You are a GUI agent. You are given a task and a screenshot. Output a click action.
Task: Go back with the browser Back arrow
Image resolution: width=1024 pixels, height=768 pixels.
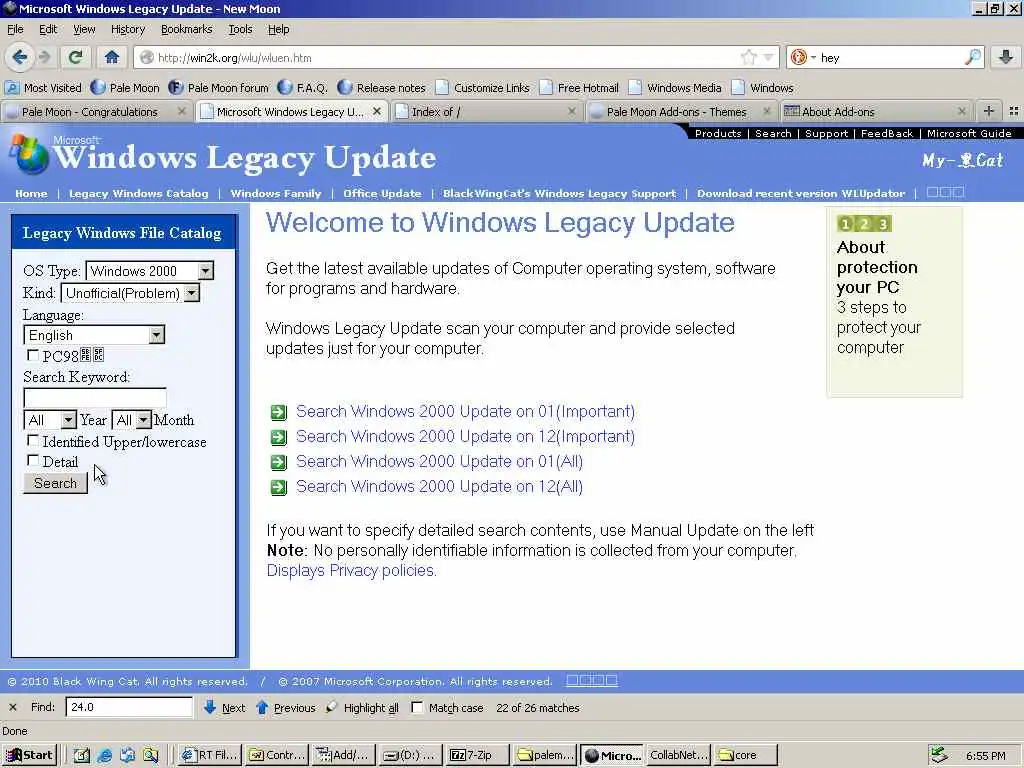(x=20, y=57)
